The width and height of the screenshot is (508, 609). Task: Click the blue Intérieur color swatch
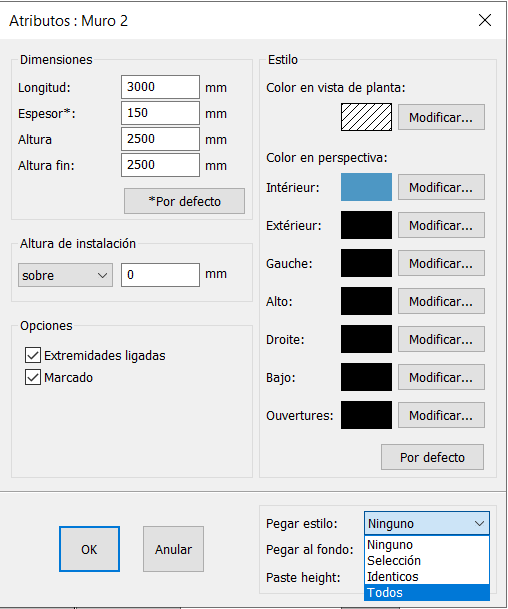coord(366,187)
